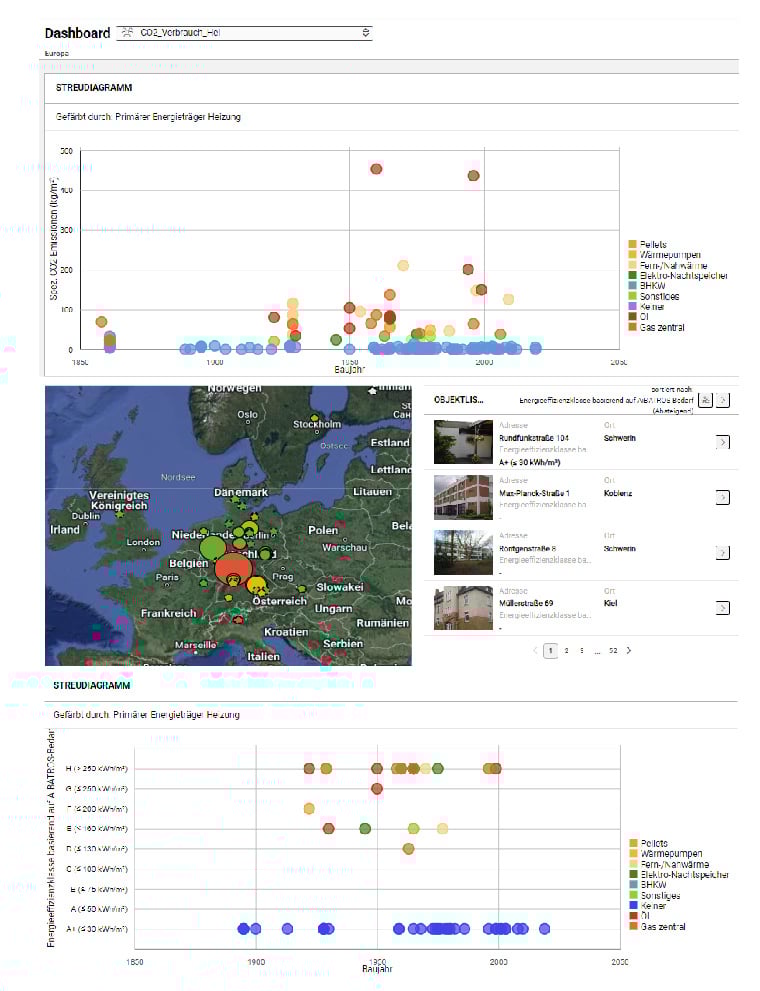This screenshot has height=991, width=760.
Task: Open details arrow for Rundfunkstraße 104
Action: click(723, 442)
